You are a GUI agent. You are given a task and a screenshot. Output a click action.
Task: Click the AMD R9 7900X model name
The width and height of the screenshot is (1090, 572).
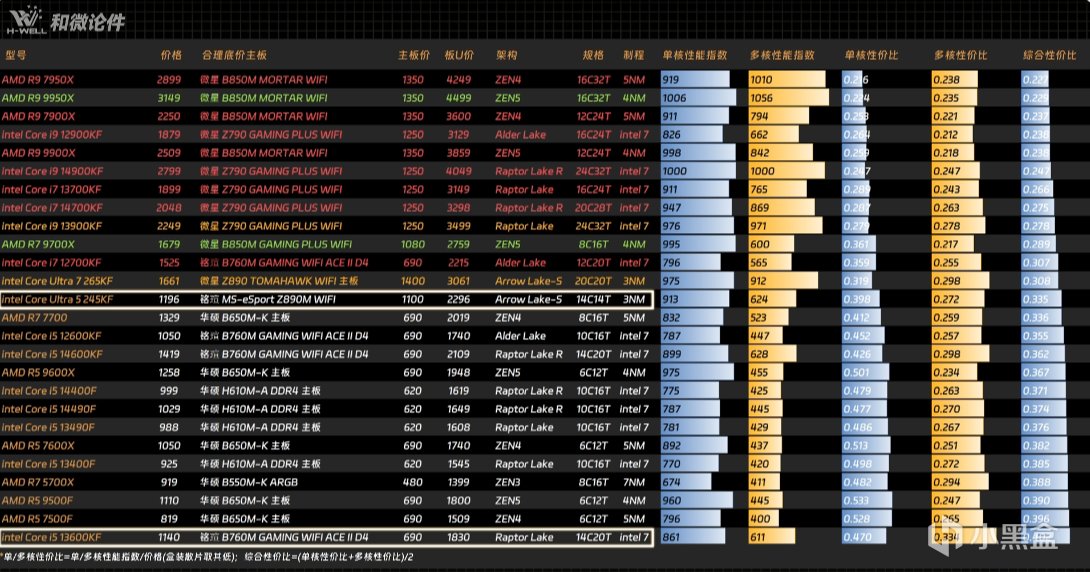tap(38, 116)
